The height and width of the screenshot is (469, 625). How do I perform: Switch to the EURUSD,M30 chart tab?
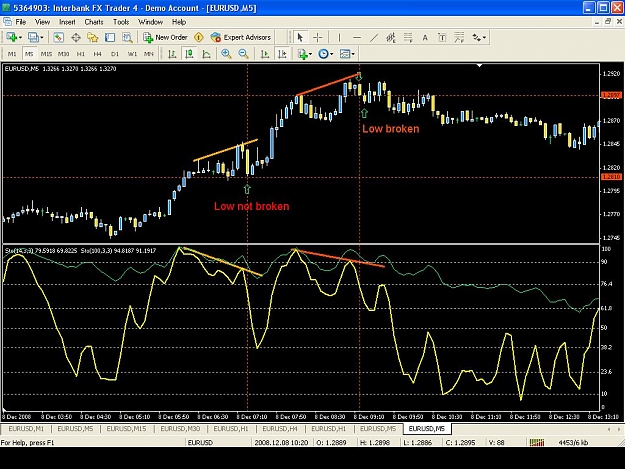180,429
